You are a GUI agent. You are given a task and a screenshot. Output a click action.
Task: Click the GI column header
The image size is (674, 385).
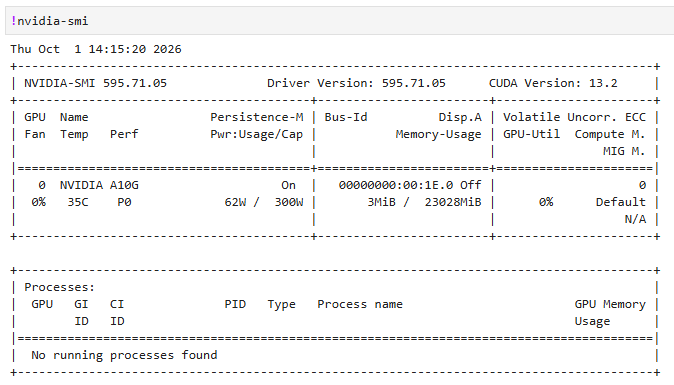(x=81, y=304)
